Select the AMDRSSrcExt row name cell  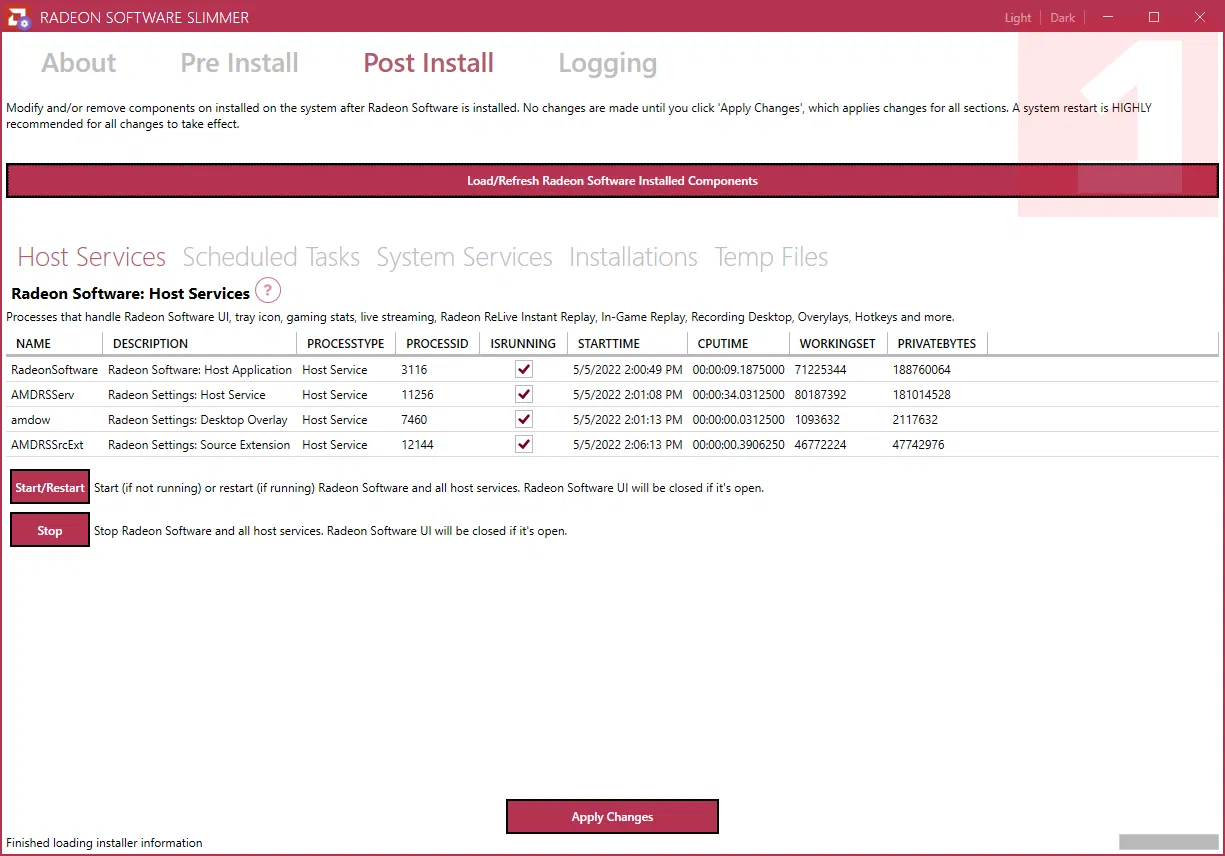[x=47, y=445]
